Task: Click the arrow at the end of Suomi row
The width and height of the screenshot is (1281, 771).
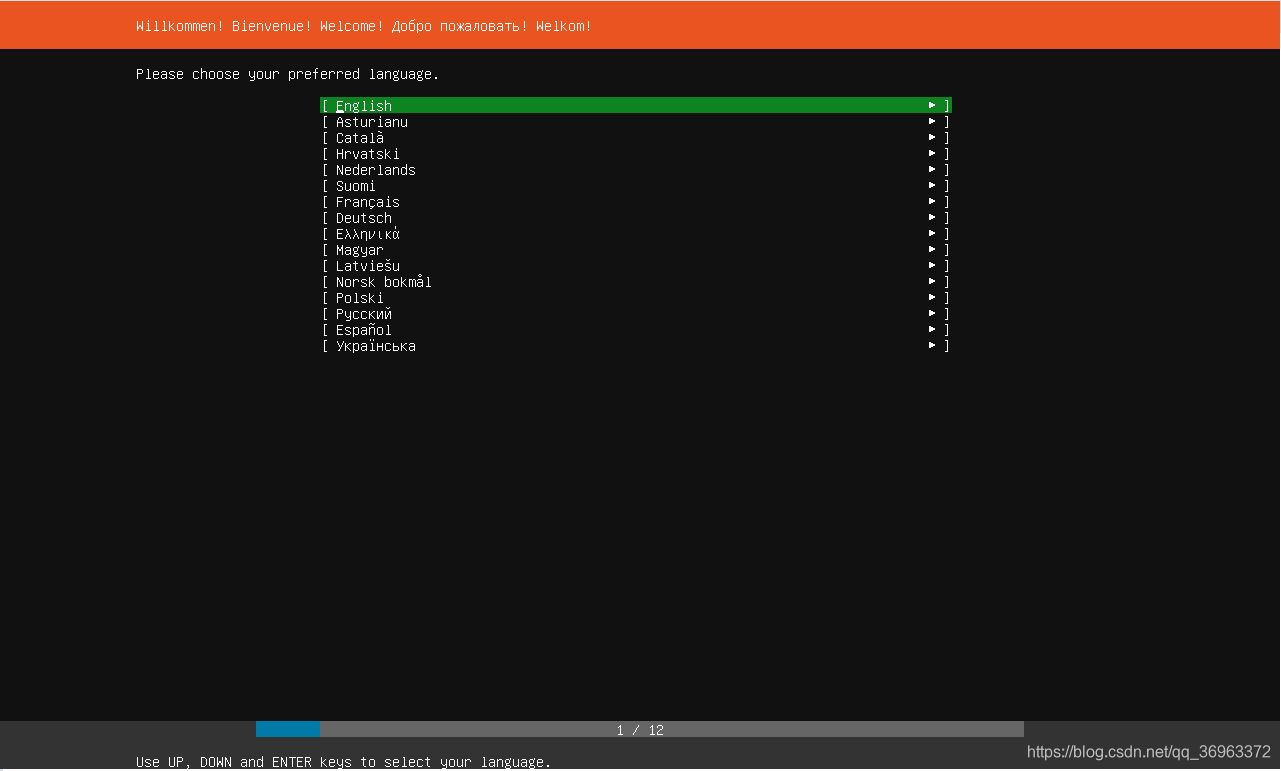Action: 932,185
